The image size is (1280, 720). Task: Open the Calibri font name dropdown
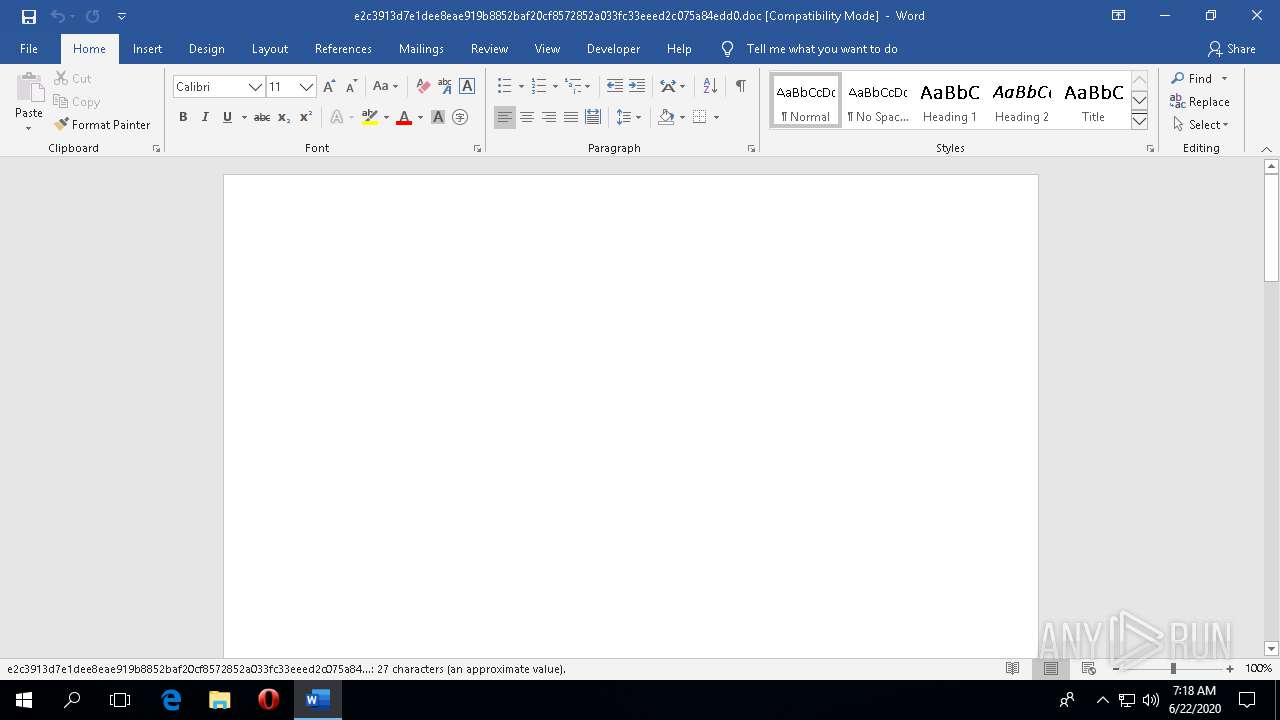[255, 87]
